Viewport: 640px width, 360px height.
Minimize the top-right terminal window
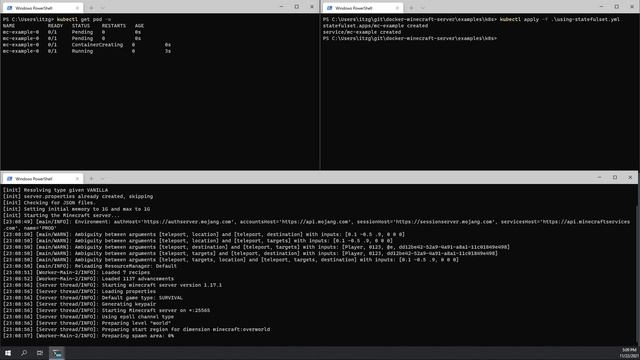tap(601, 7)
